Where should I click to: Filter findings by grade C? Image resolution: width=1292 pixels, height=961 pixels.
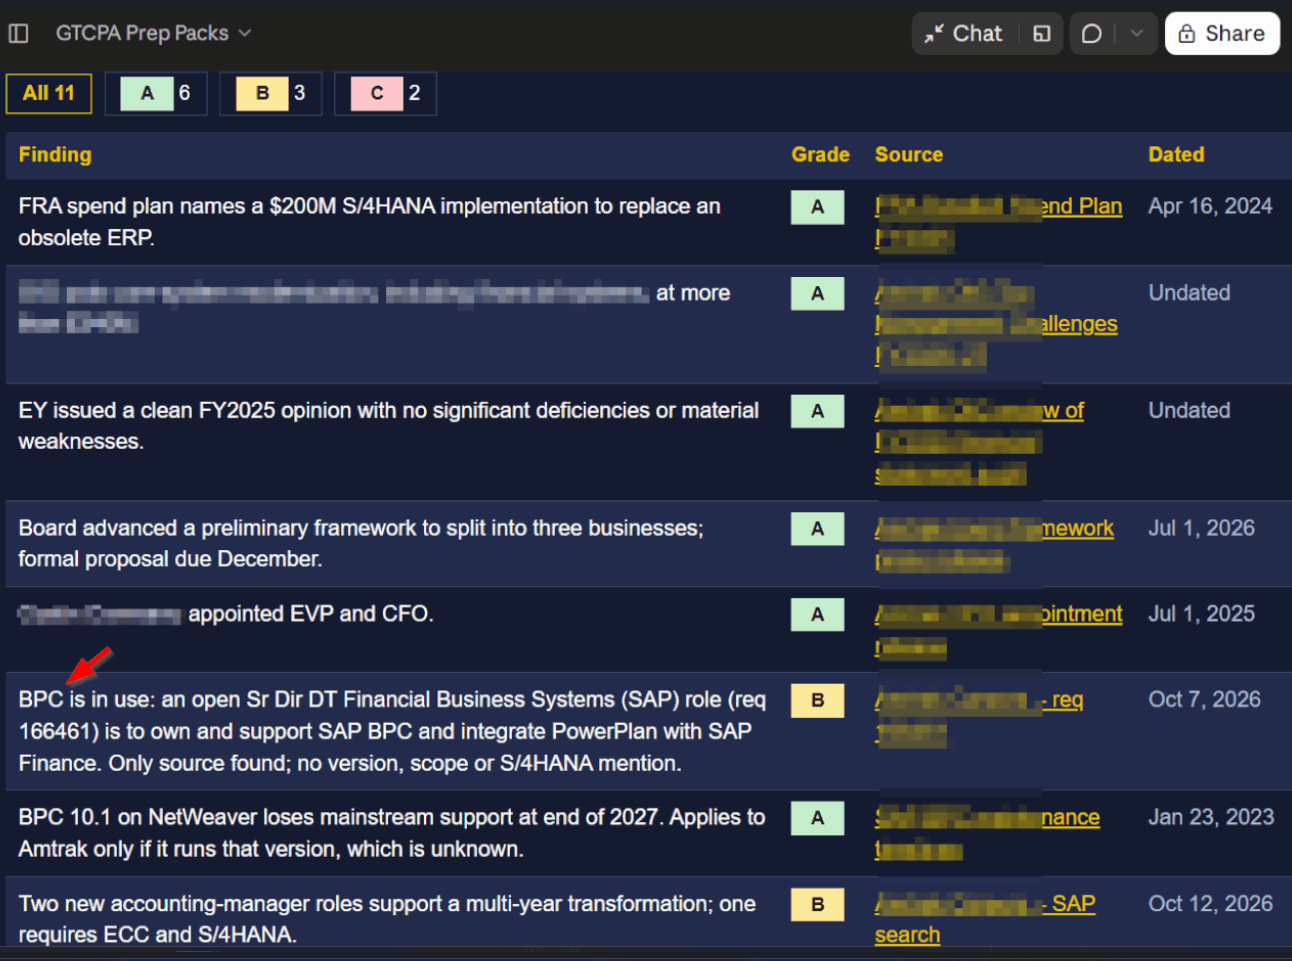[x=386, y=93]
